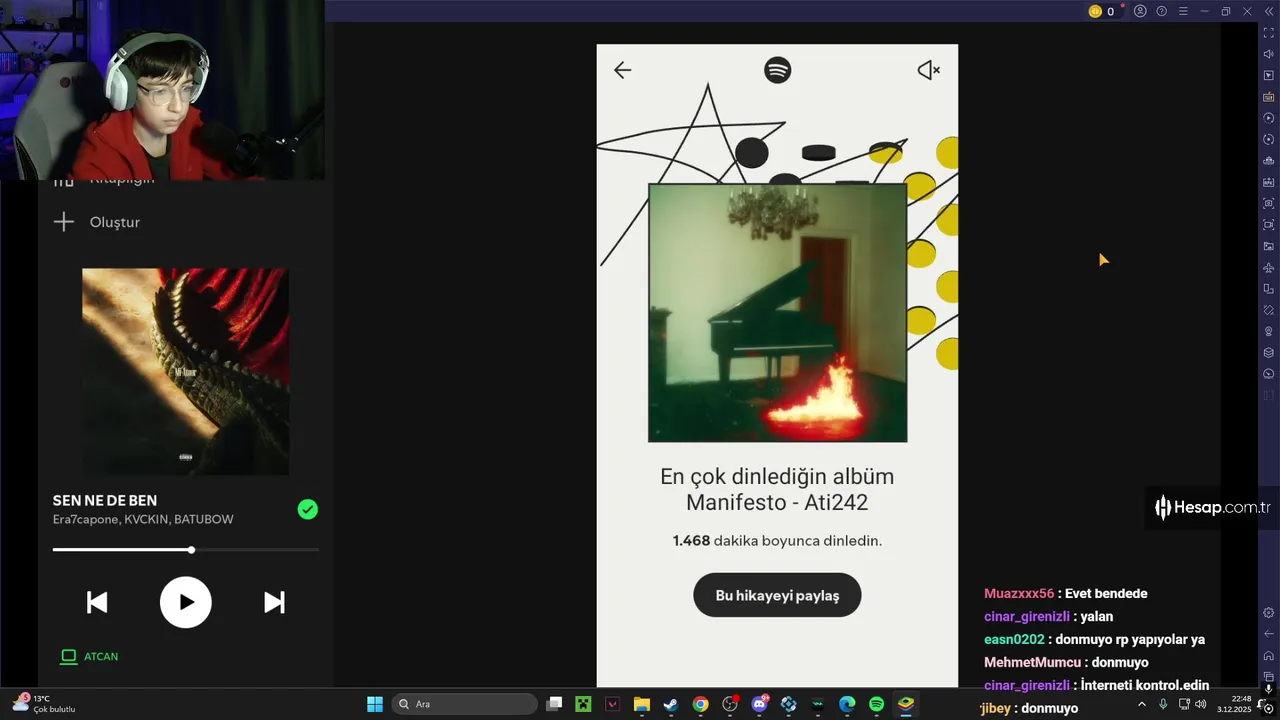Screen dimensions: 1280x720
Task: Open BlueStacks account profile icon
Action: pyautogui.click(x=1140, y=11)
